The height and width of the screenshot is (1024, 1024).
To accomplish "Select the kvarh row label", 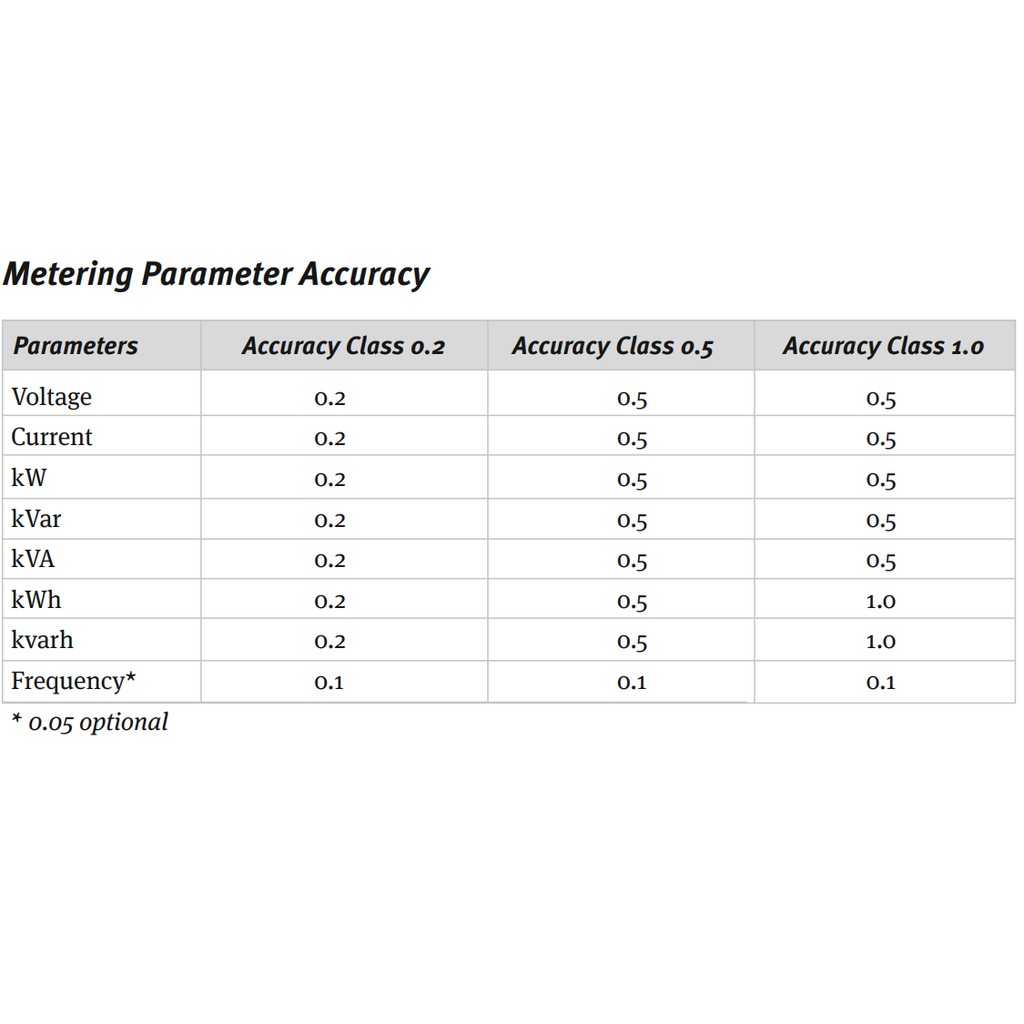I will tap(42, 640).
